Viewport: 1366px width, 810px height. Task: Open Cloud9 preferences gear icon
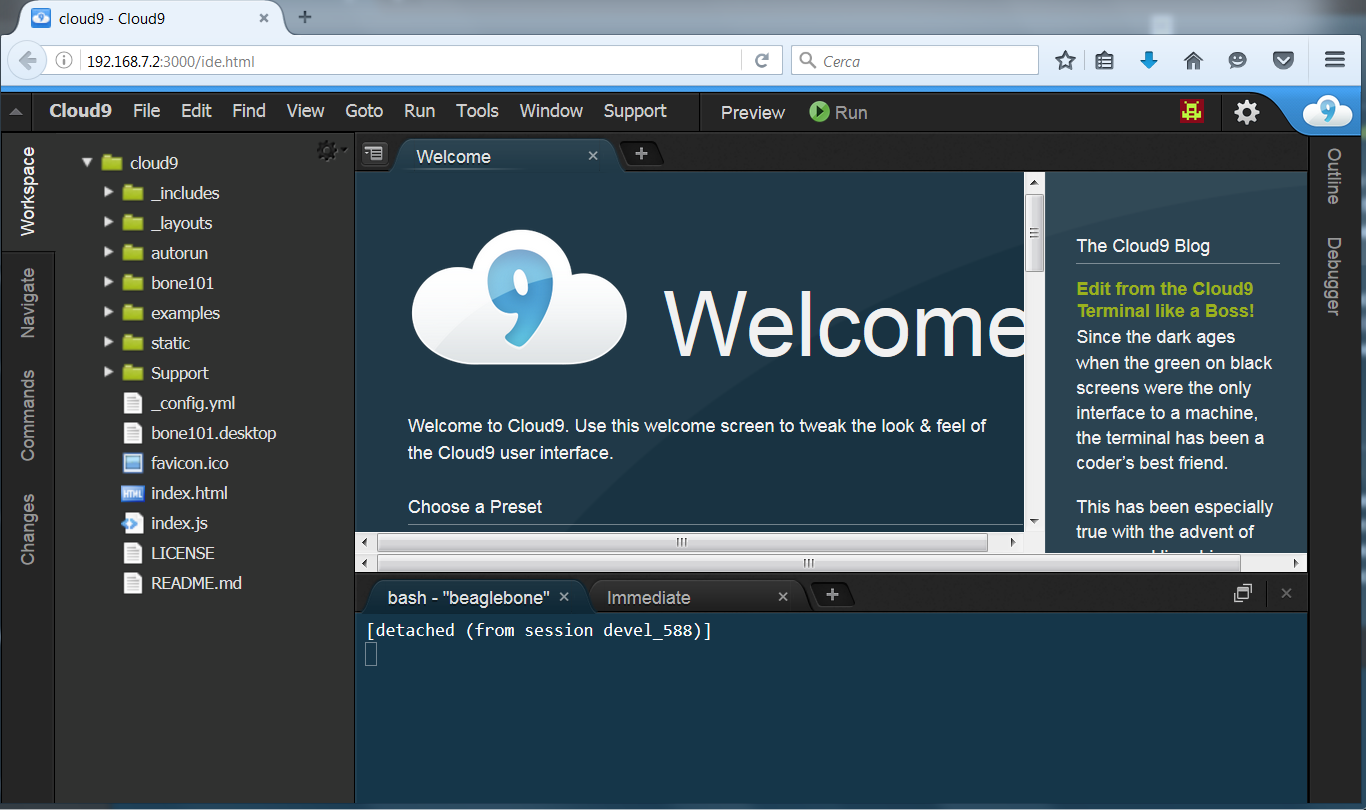click(x=1246, y=112)
